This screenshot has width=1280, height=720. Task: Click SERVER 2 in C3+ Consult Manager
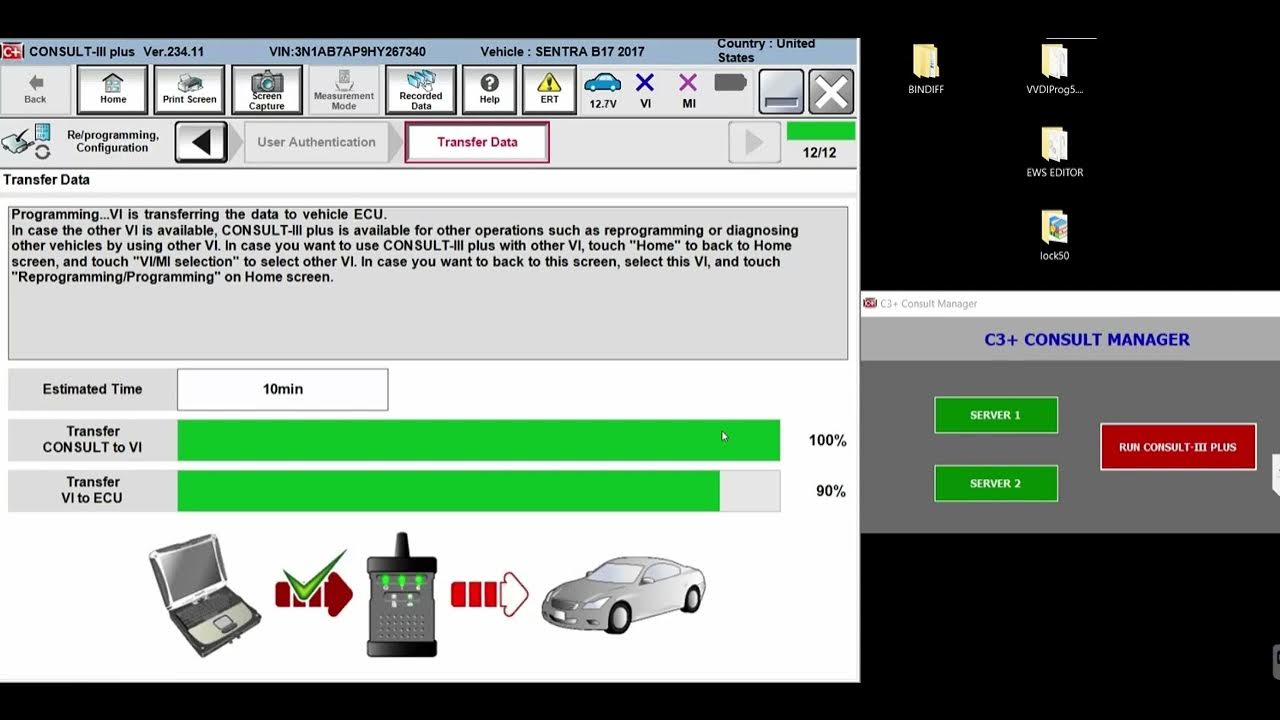[996, 483]
